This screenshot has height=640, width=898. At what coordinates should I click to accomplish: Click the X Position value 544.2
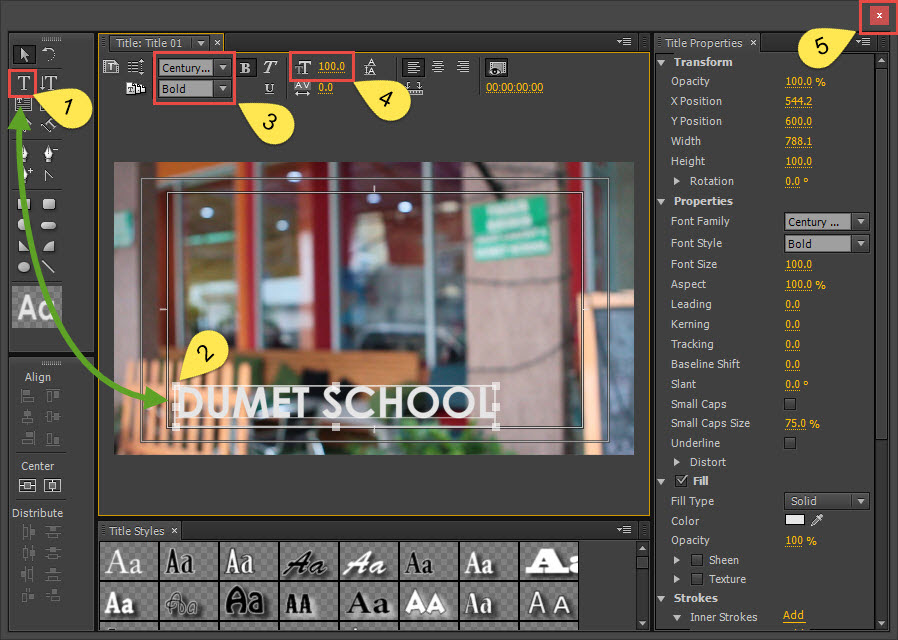tap(798, 101)
